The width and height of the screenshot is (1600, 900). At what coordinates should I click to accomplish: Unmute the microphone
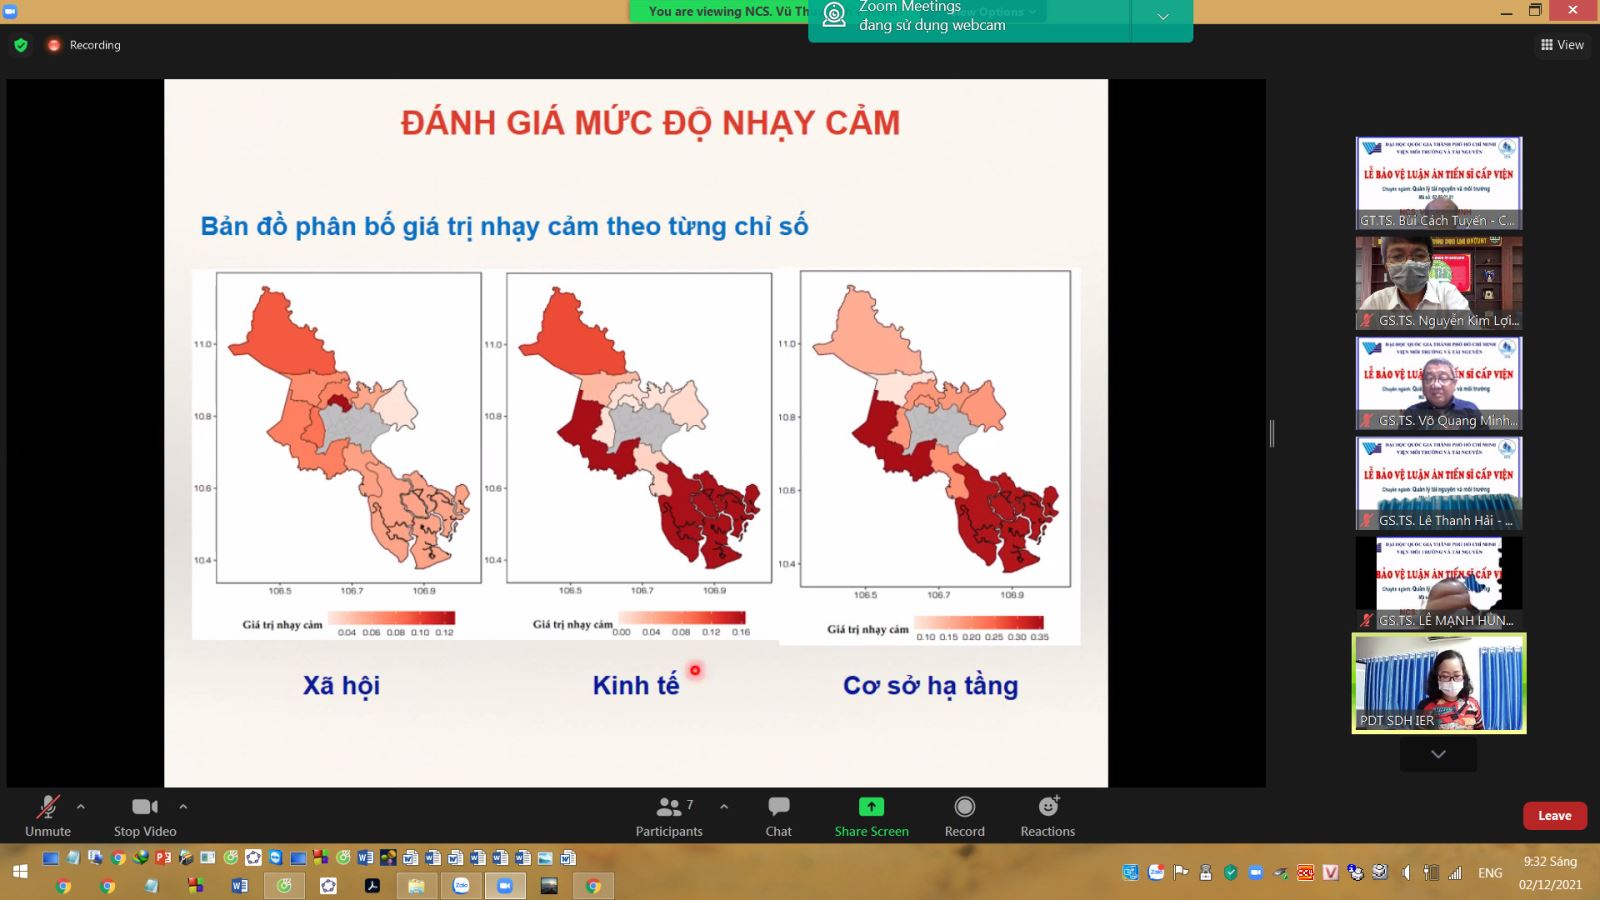pos(47,815)
